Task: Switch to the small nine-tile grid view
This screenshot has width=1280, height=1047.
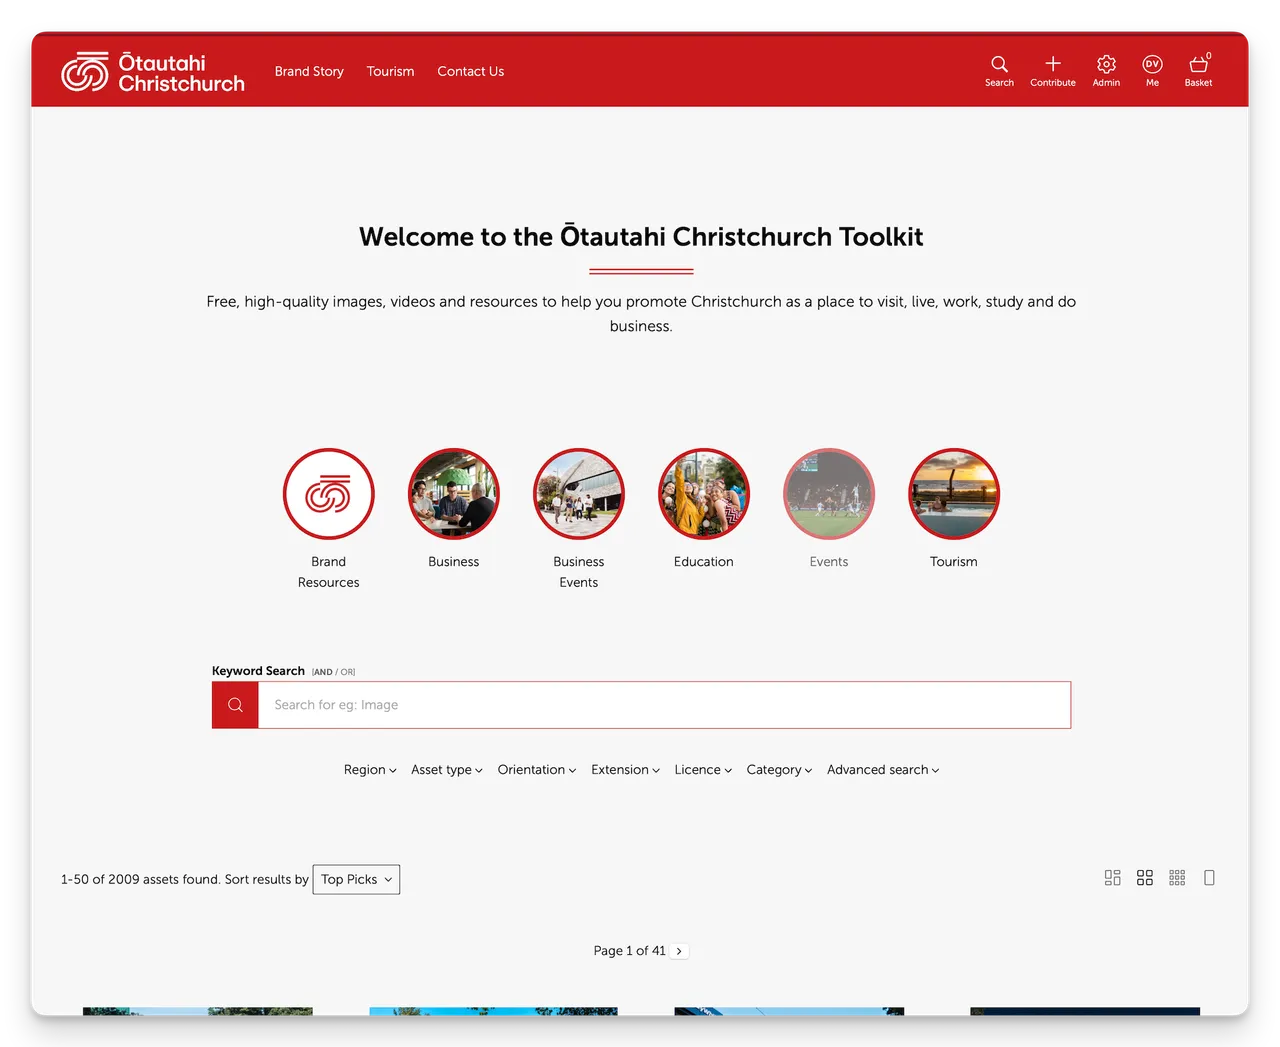Action: (1177, 878)
